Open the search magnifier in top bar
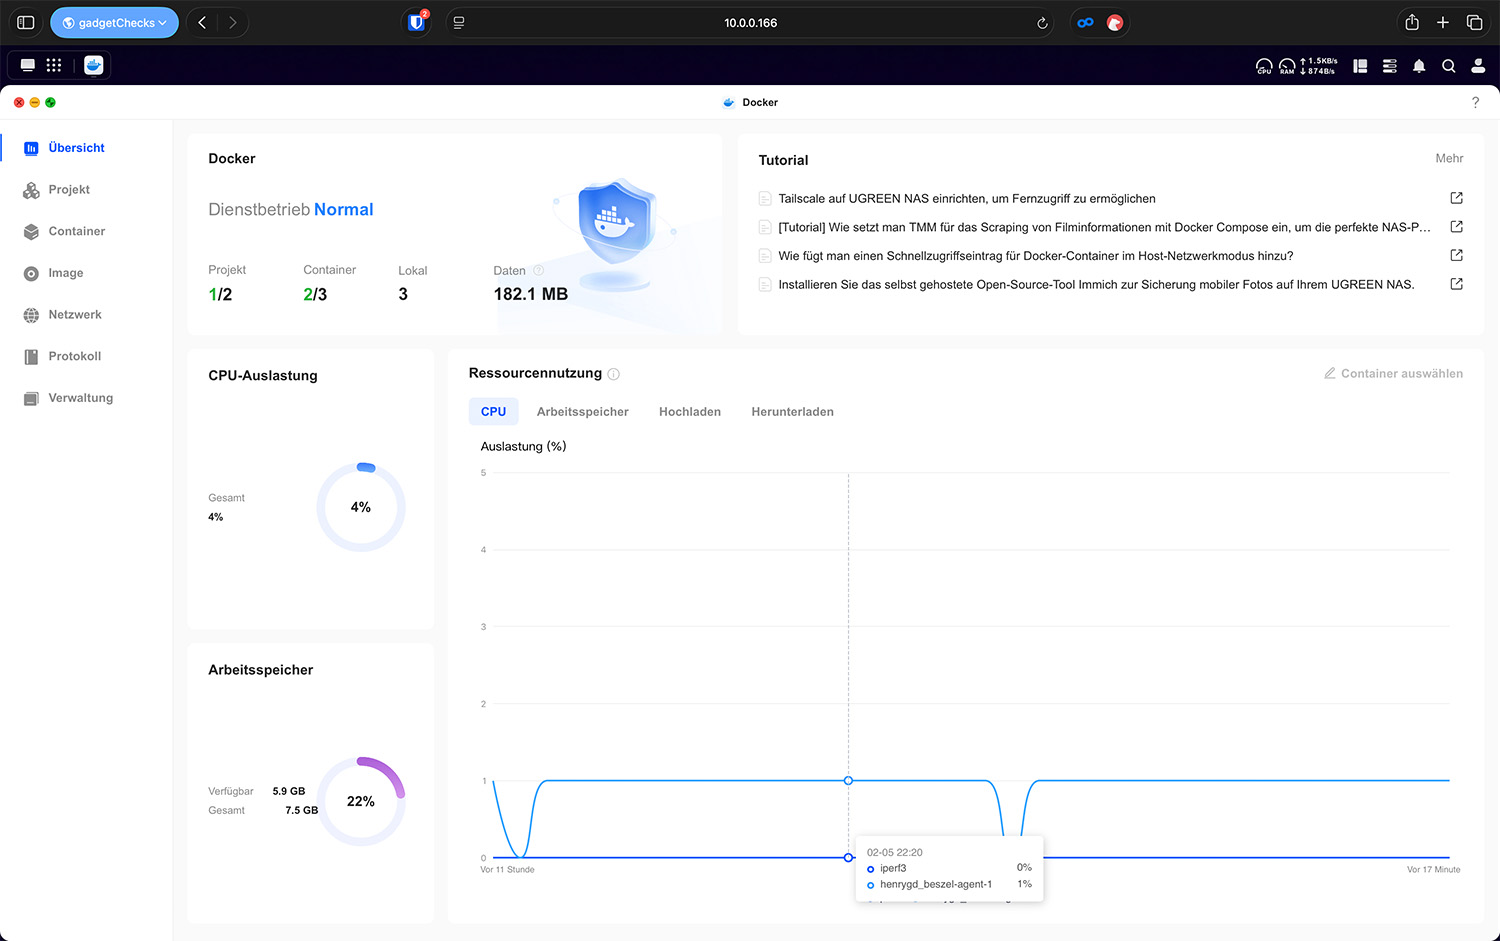This screenshot has height=941, width=1500. tap(1448, 66)
